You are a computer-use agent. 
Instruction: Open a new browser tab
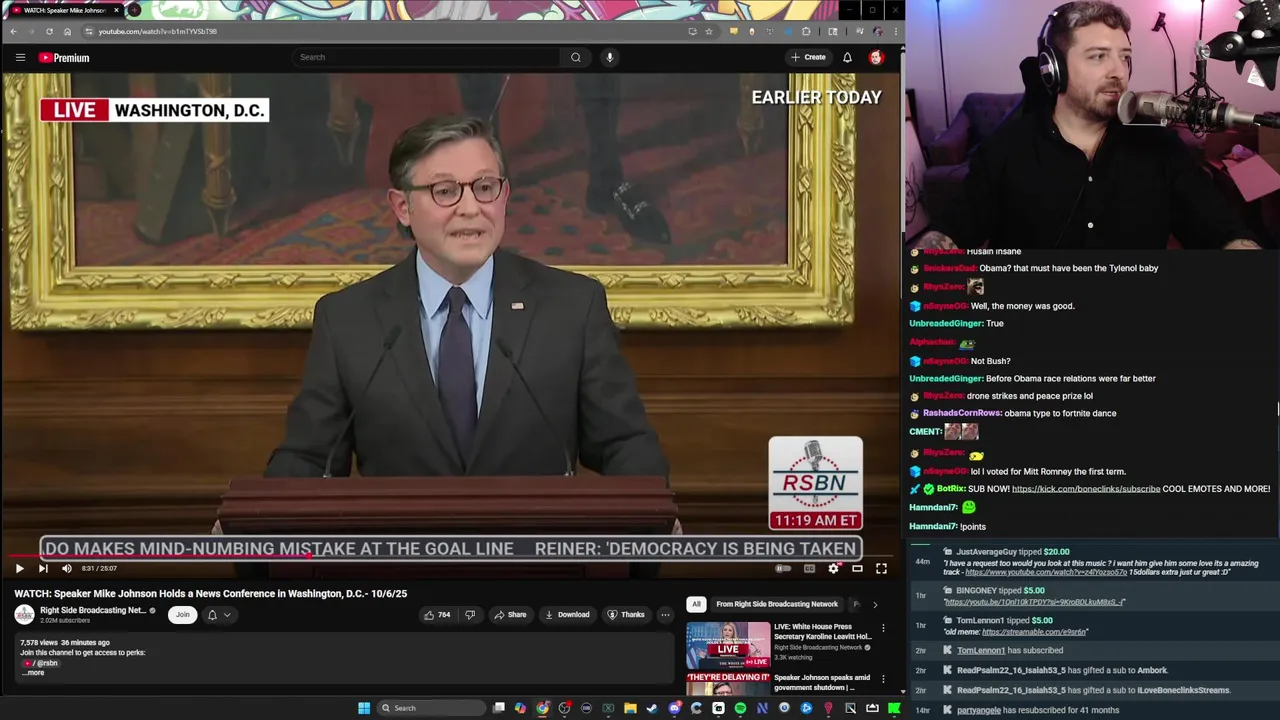(134, 10)
